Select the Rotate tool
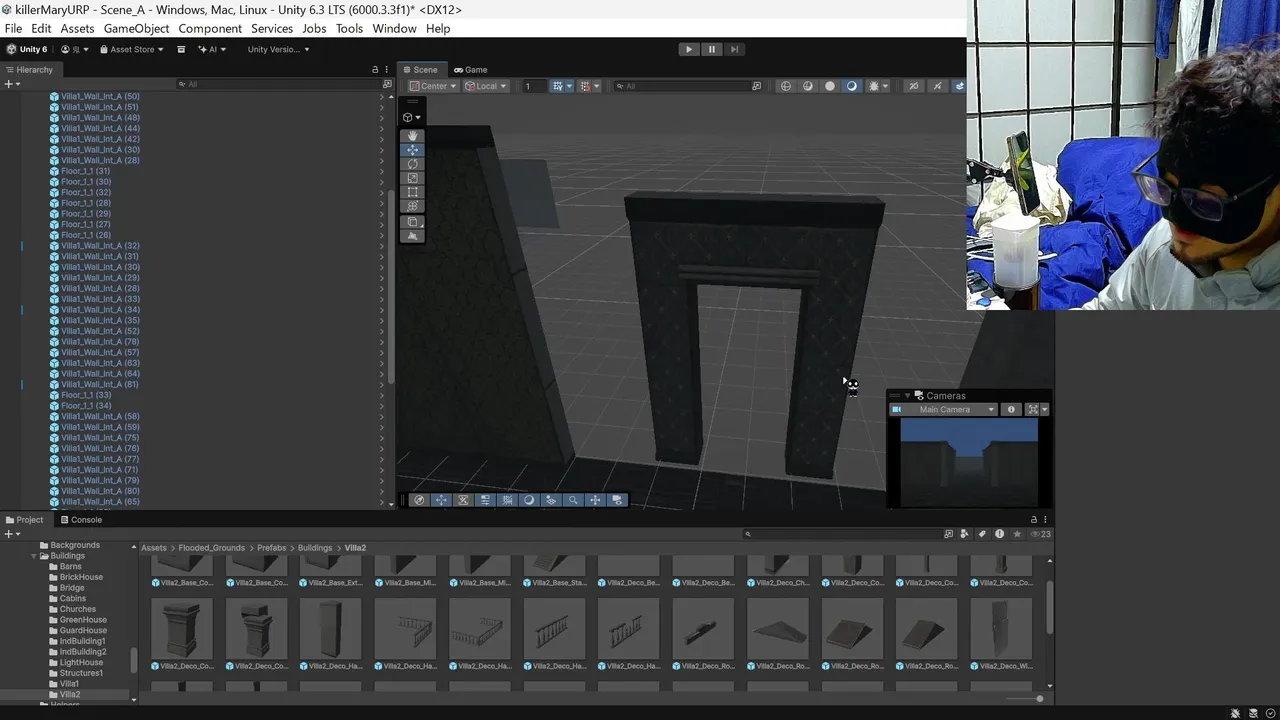This screenshot has height=720, width=1280. click(412, 164)
